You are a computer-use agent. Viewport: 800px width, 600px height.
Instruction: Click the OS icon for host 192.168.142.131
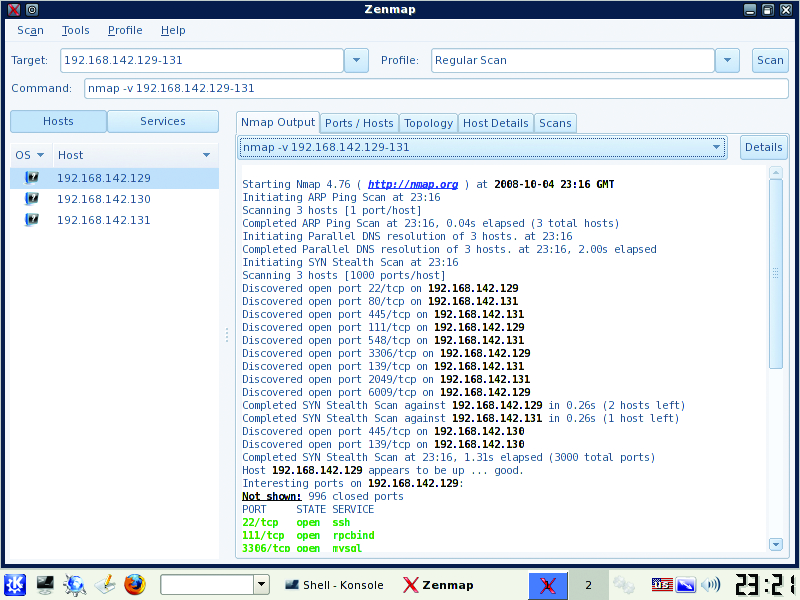[x=32, y=220]
